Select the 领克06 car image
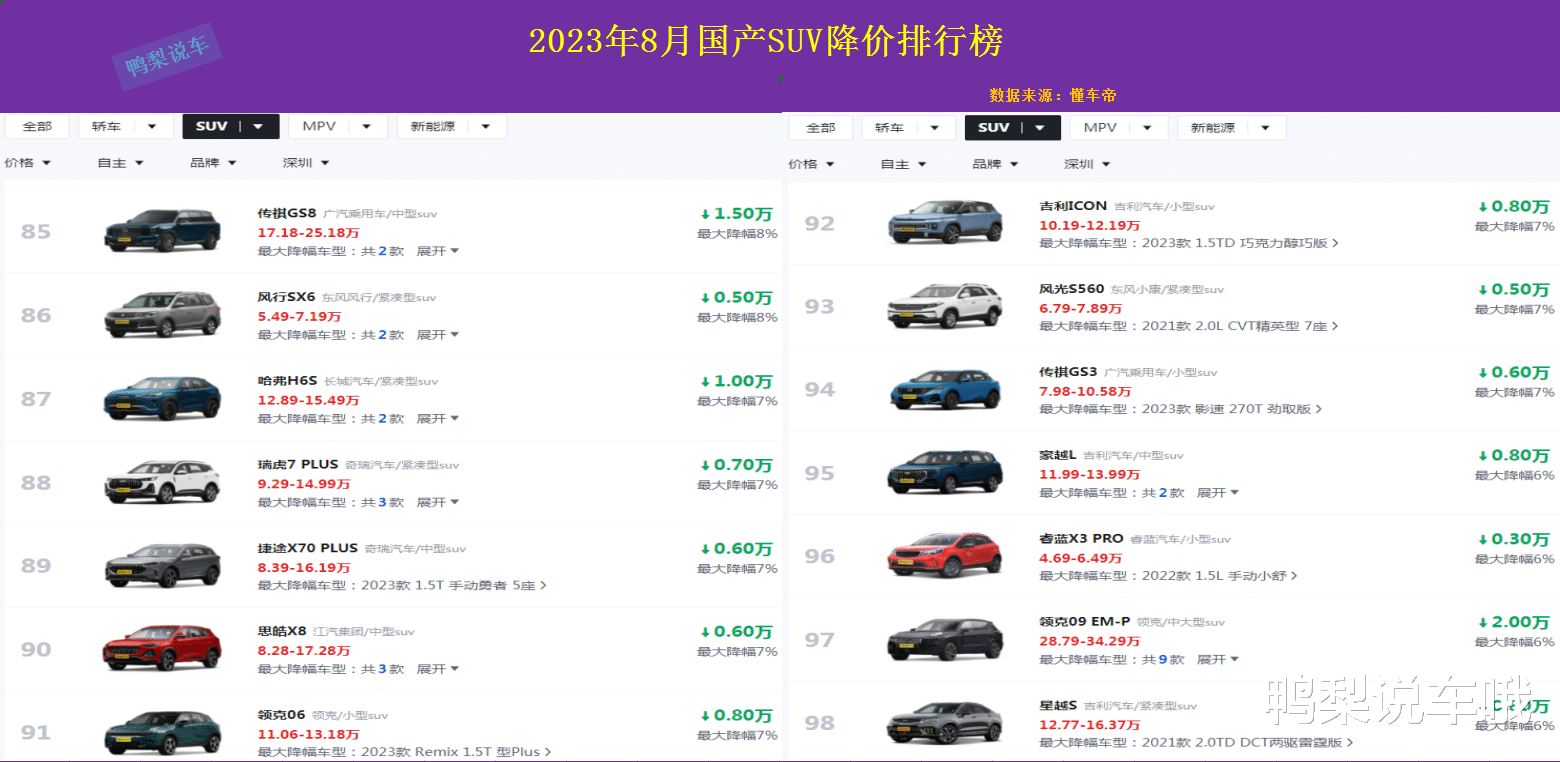 [162, 732]
